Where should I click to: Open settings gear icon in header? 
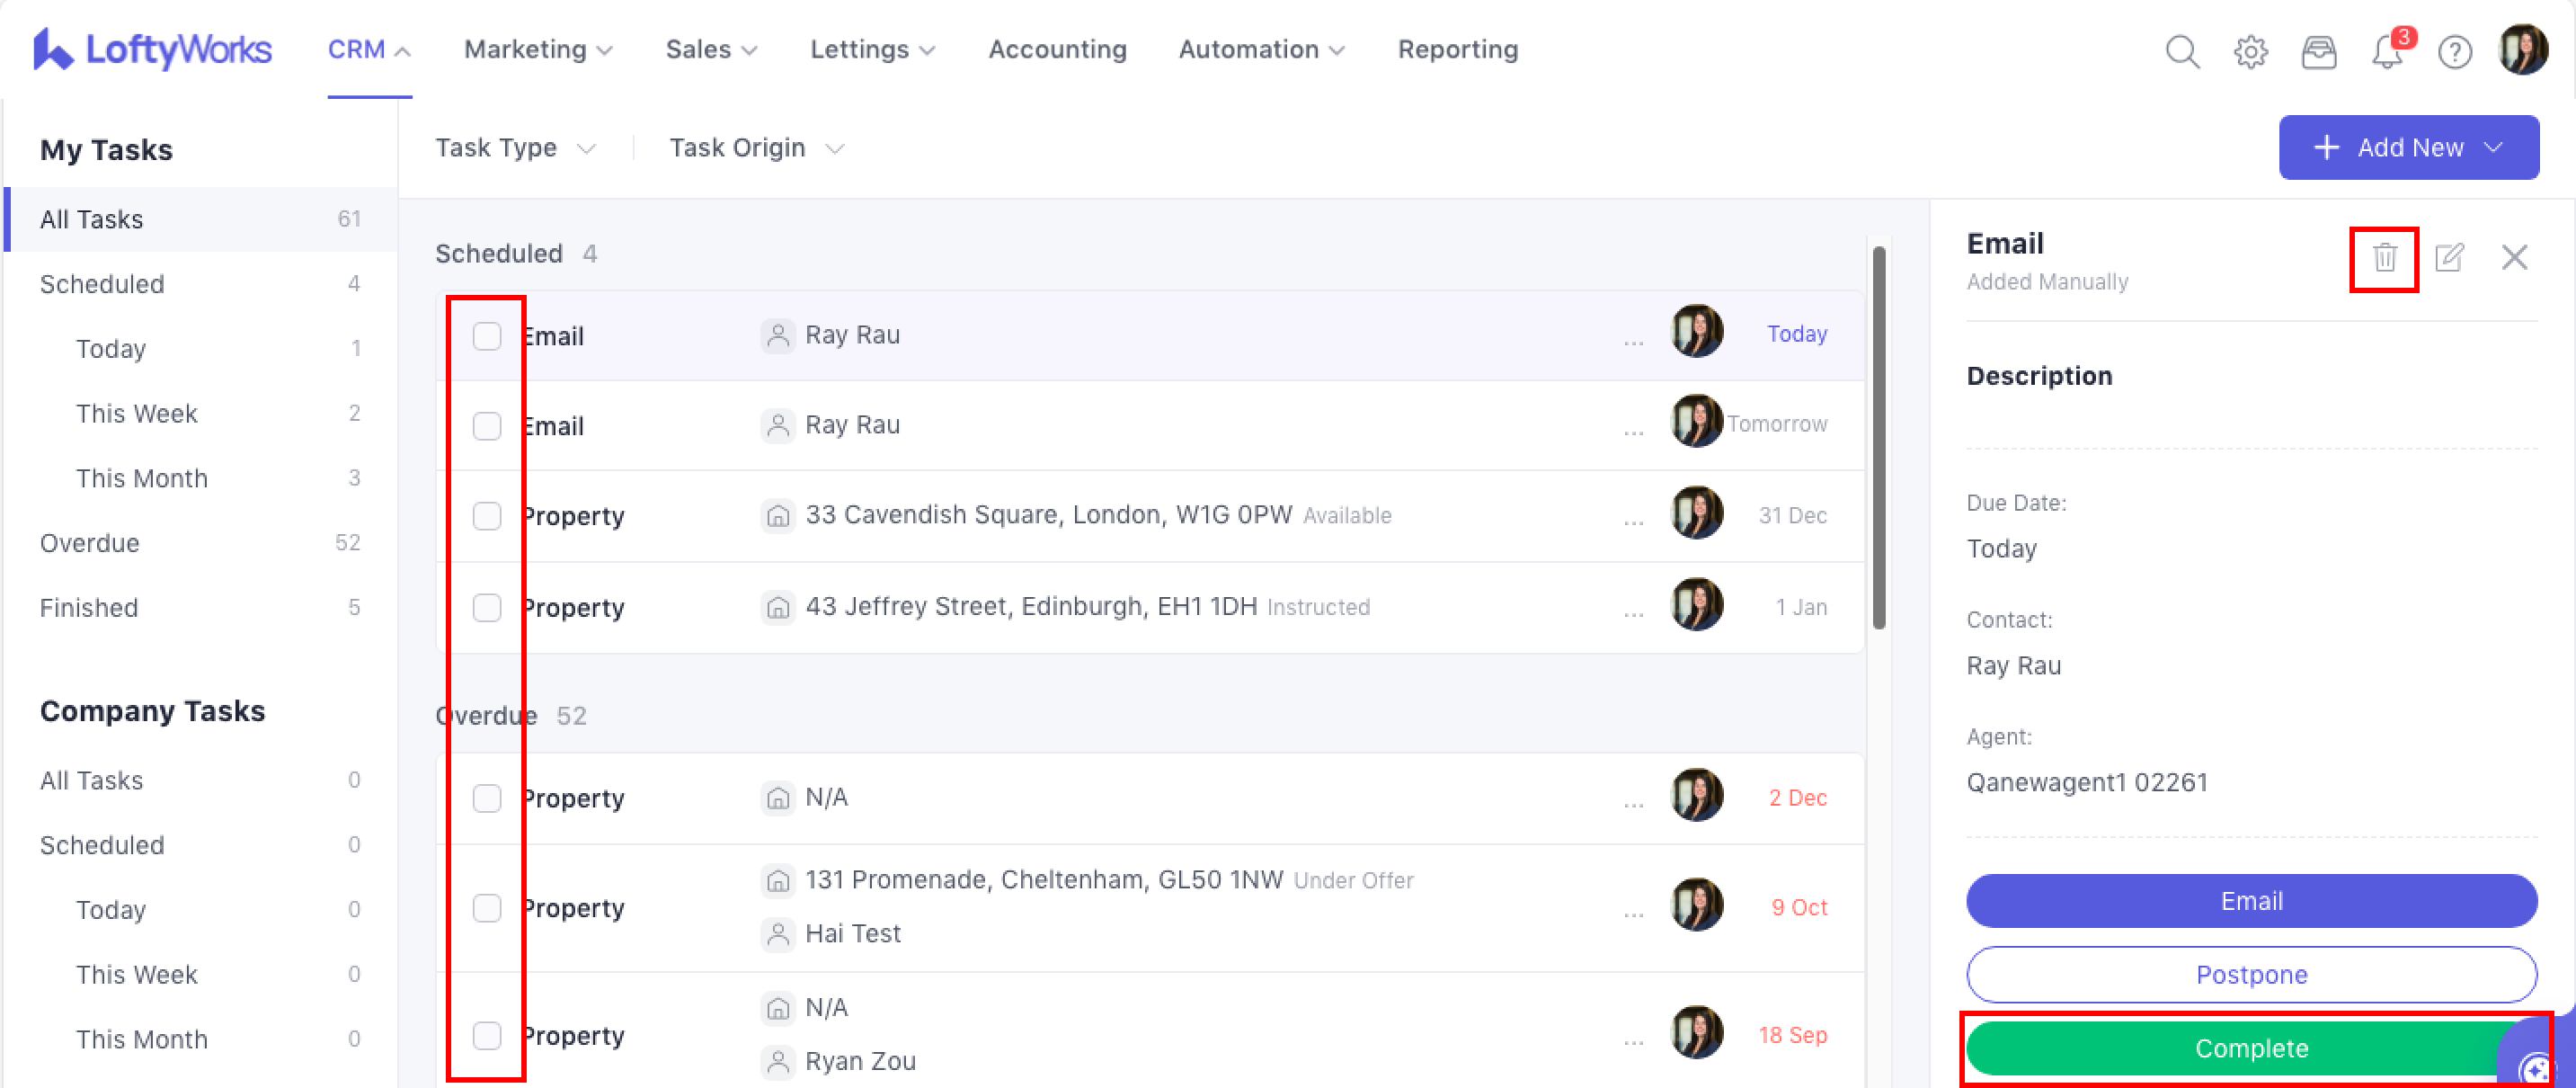pyautogui.click(x=2250, y=51)
